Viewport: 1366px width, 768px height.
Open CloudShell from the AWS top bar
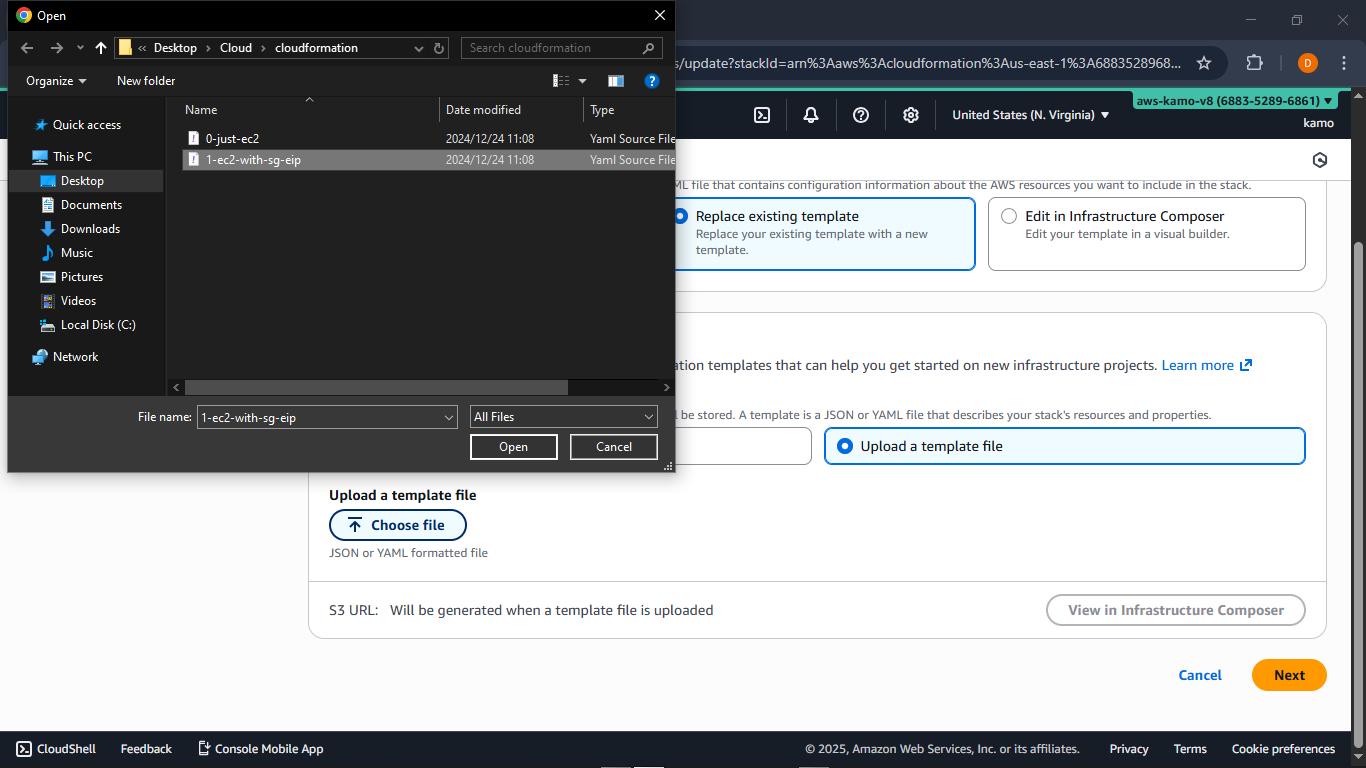tap(55, 748)
